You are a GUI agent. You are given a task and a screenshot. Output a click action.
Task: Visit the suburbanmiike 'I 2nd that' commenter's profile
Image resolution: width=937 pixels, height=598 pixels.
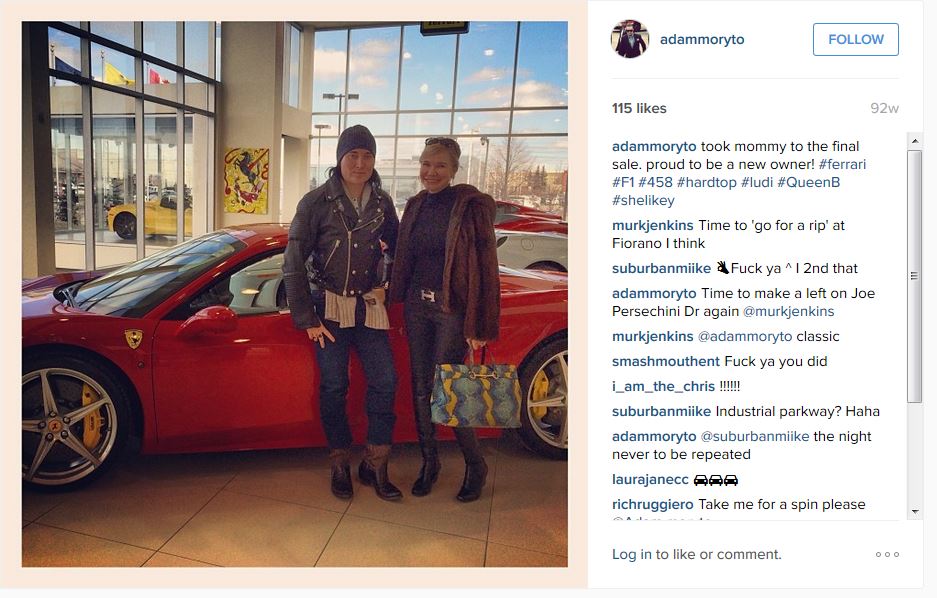(x=661, y=268)
